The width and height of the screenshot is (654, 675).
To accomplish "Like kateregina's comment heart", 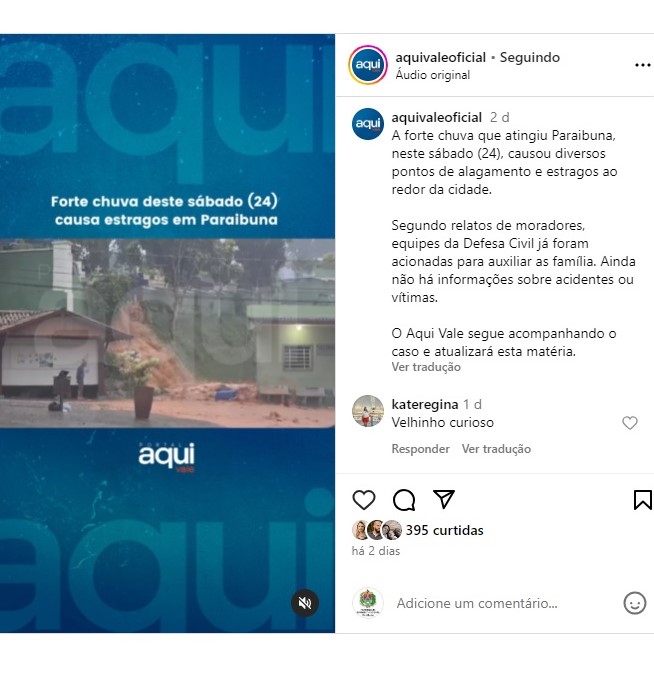I will [x=630, y=423].
